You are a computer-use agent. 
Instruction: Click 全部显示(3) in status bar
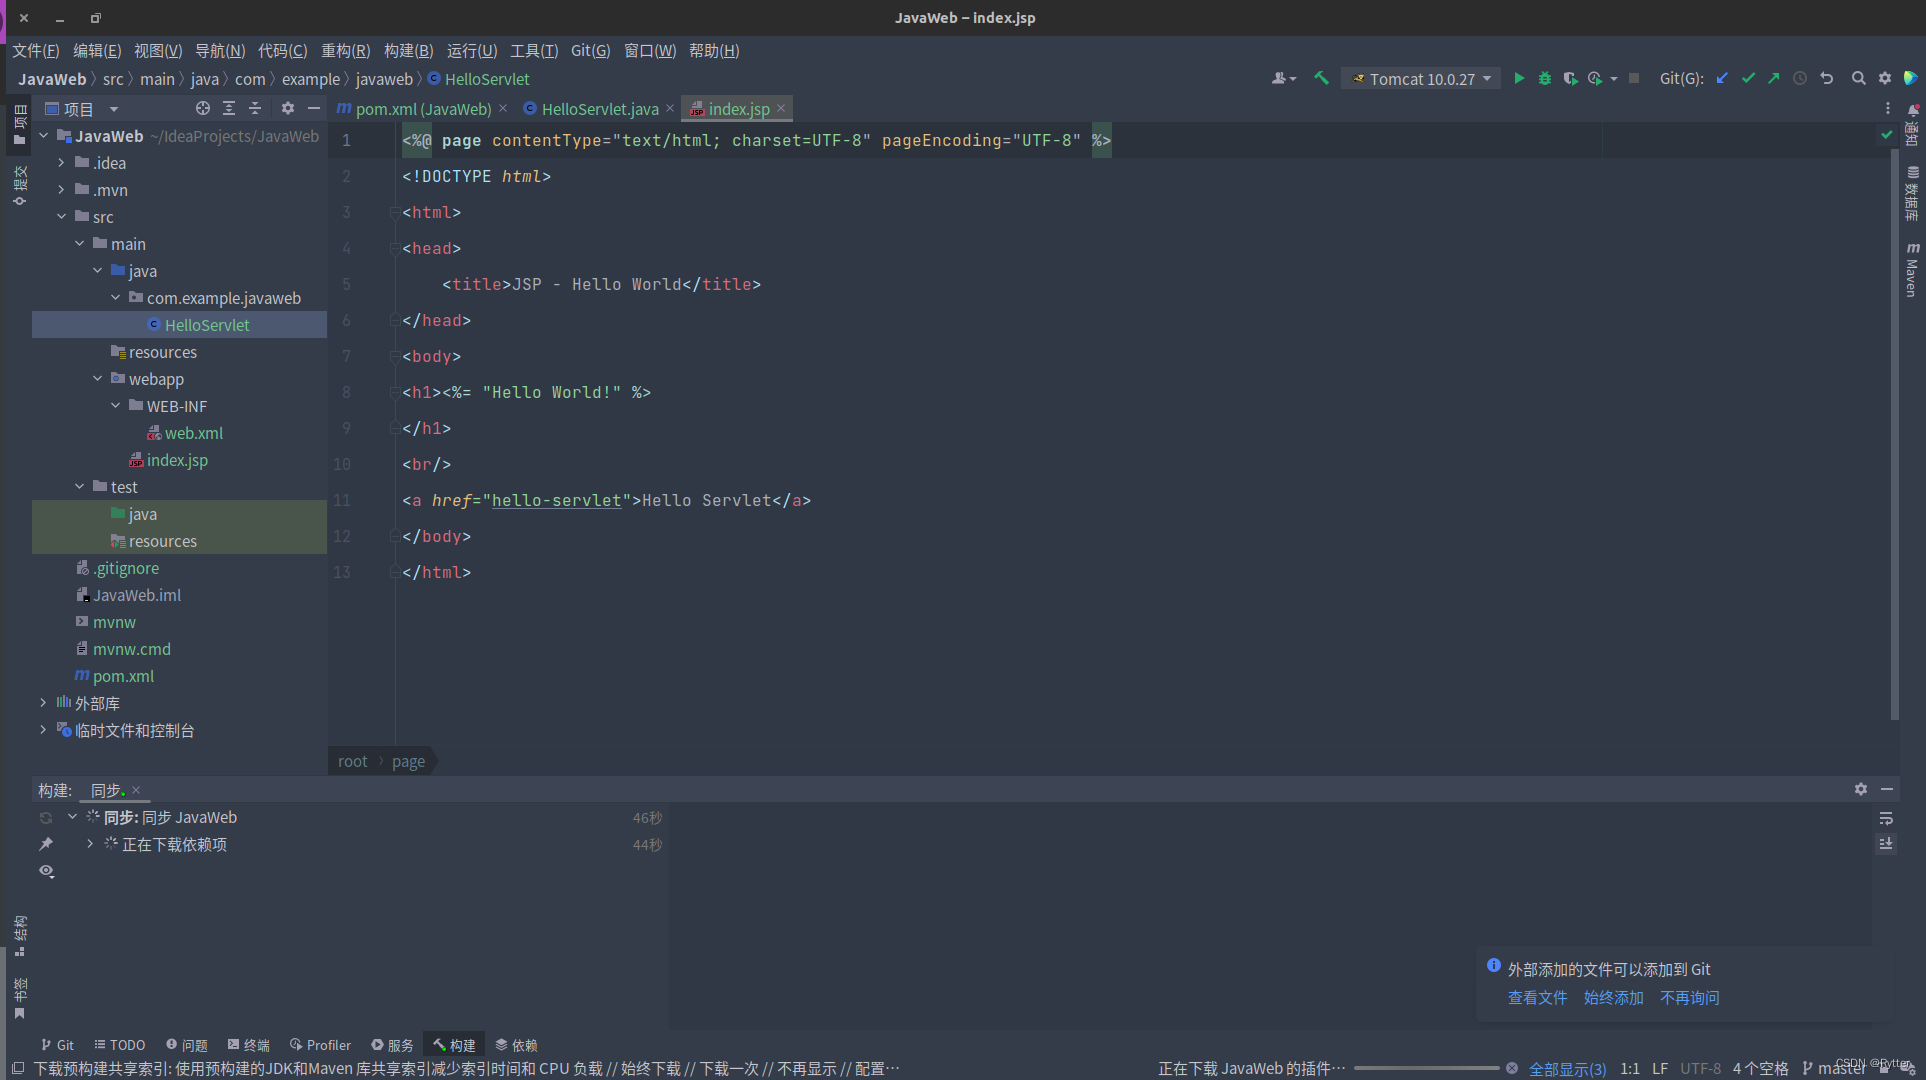1568,1069
